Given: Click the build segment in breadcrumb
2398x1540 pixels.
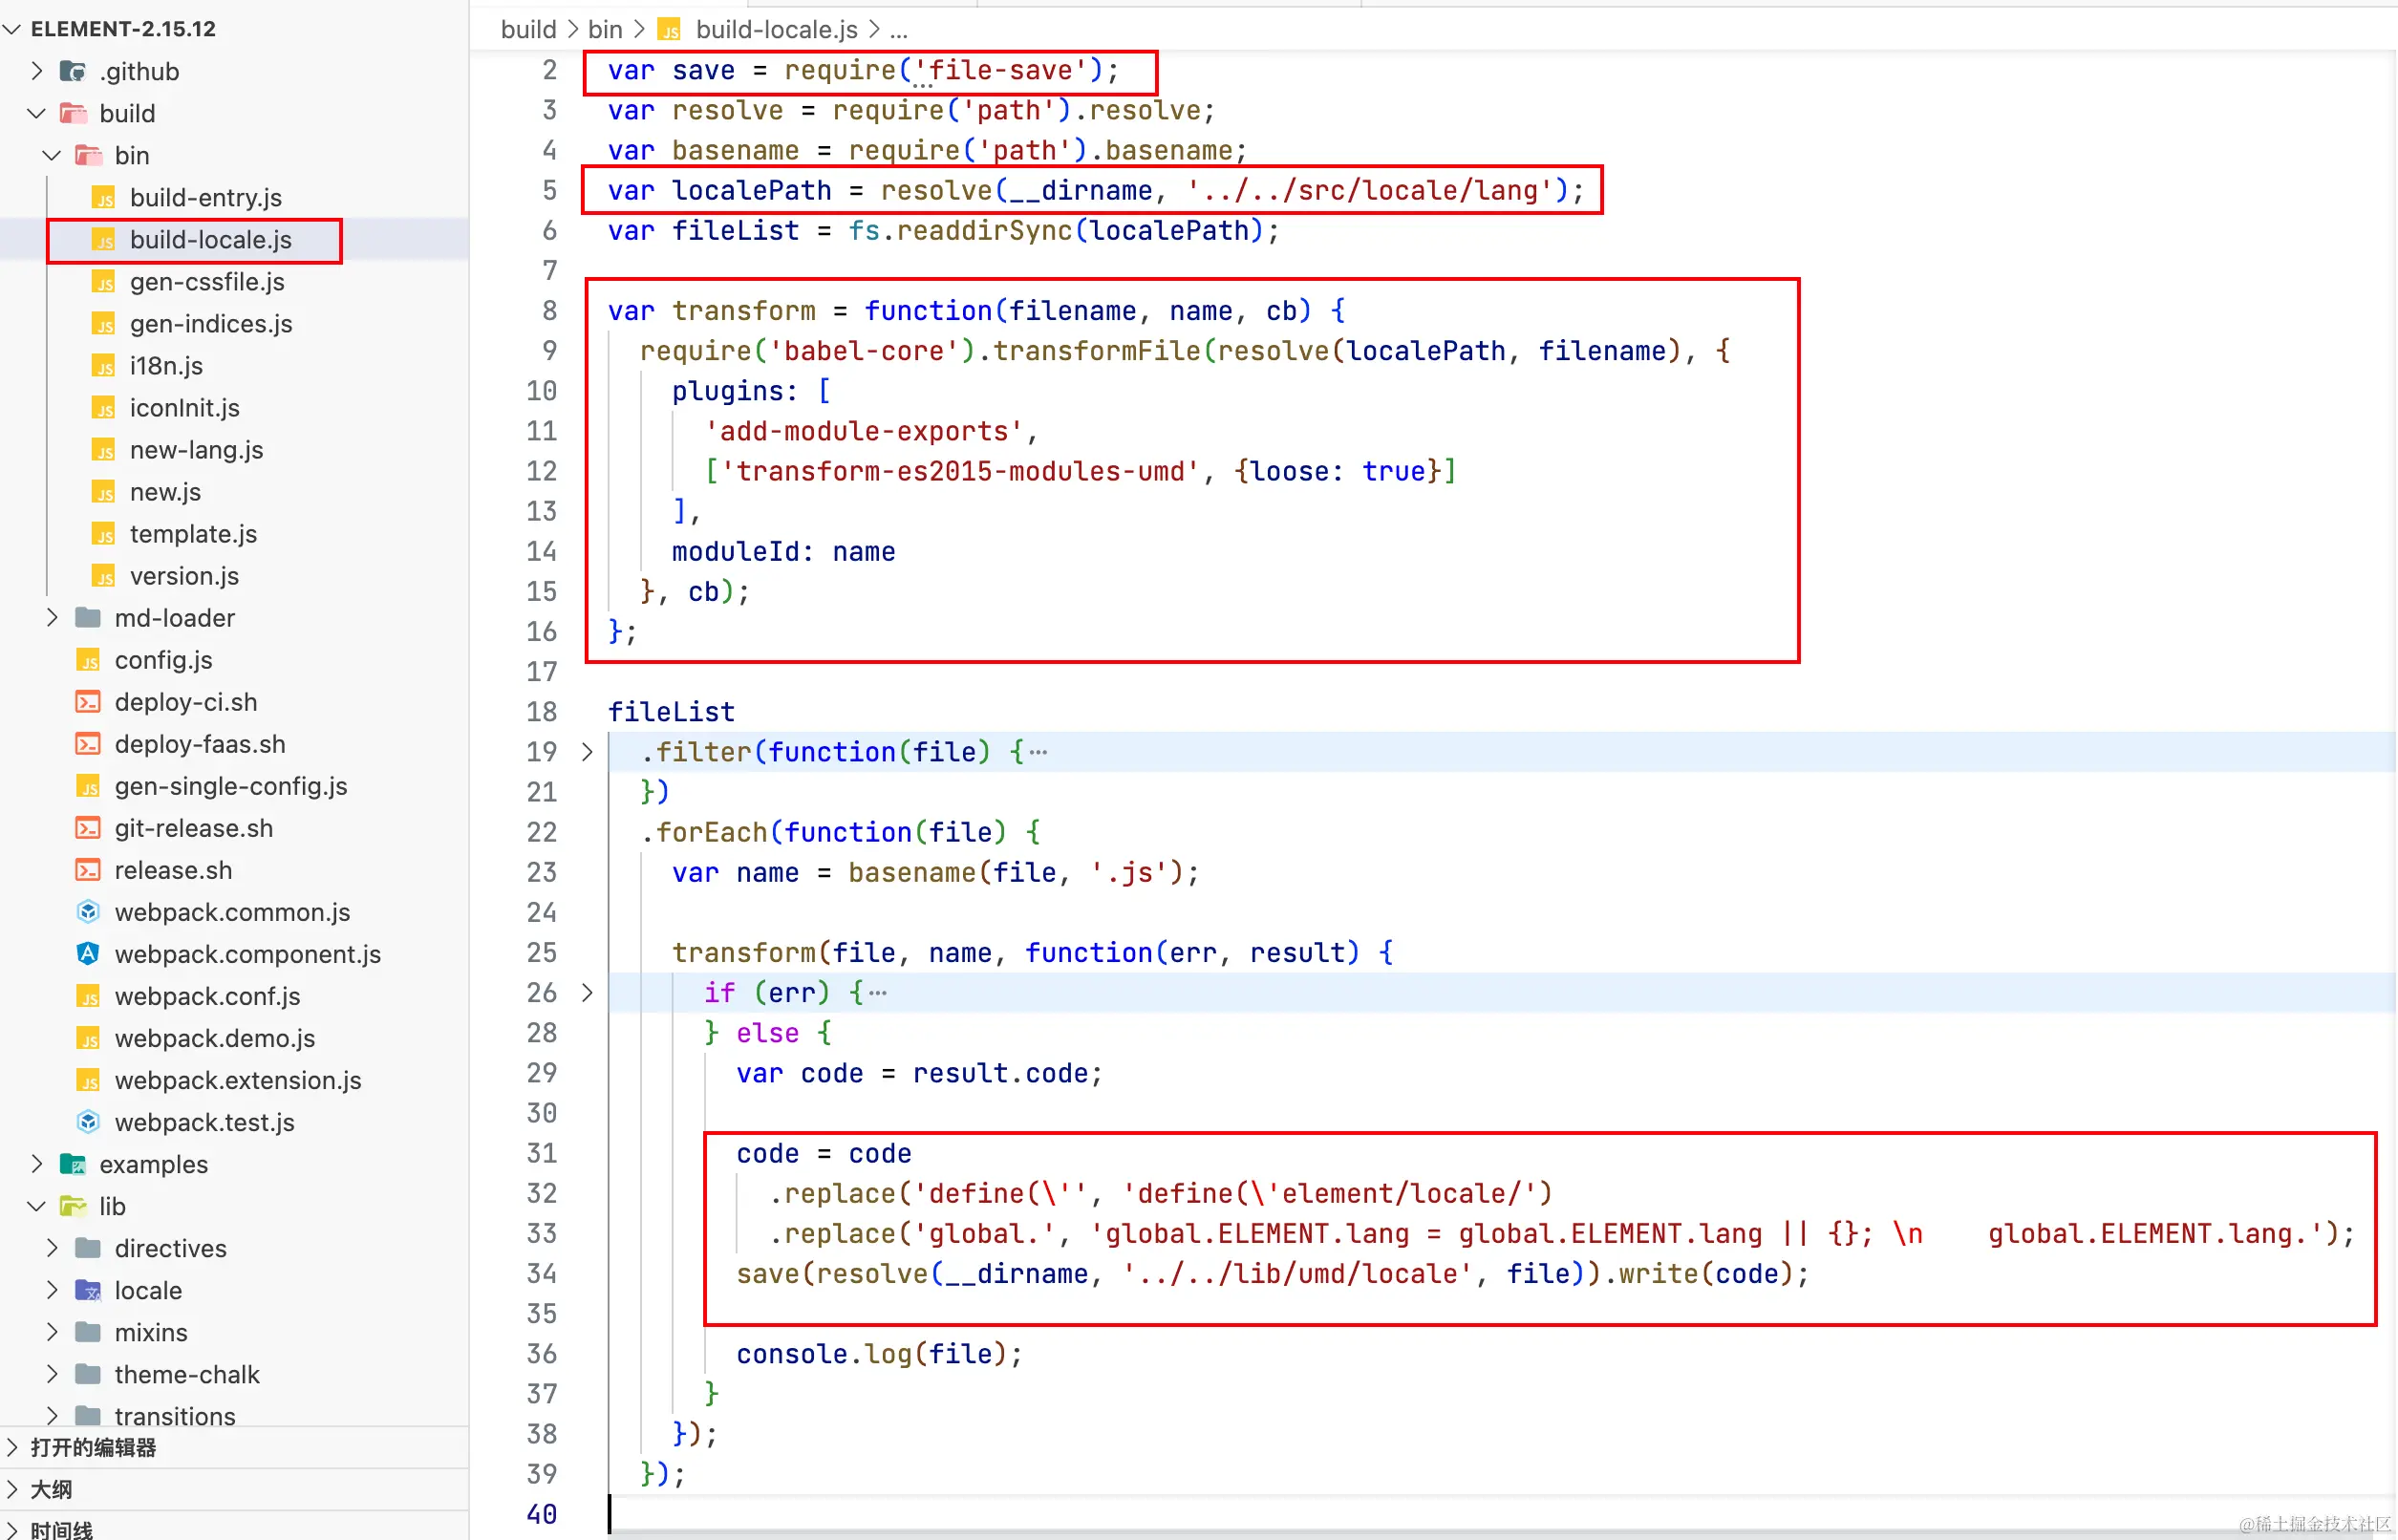Looking at the screenshot, I should [x=528, y=29].
